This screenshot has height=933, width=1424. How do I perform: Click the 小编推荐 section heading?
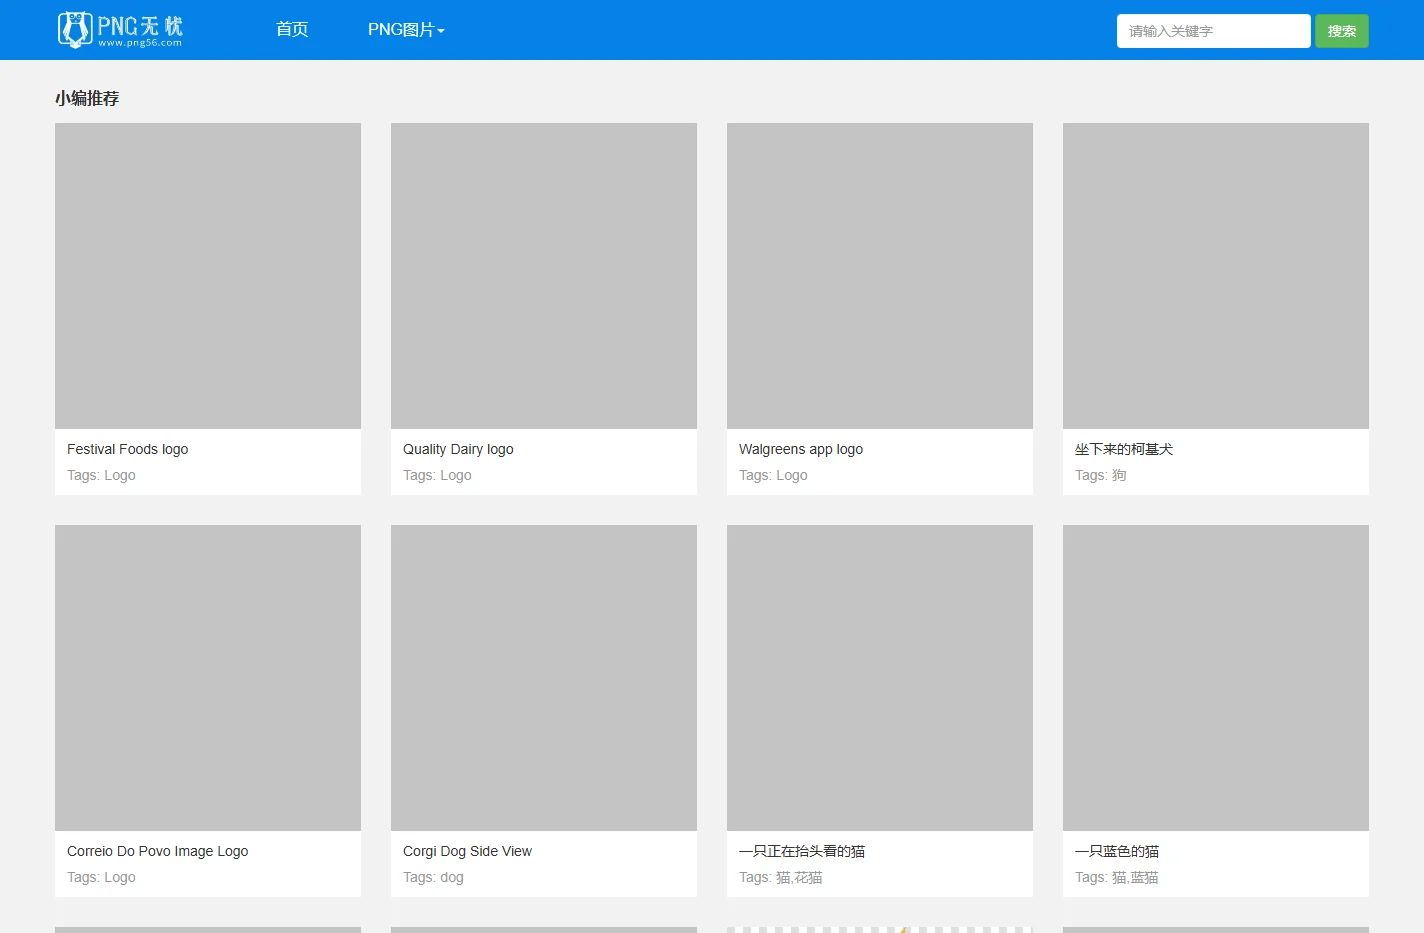[87, 98]
